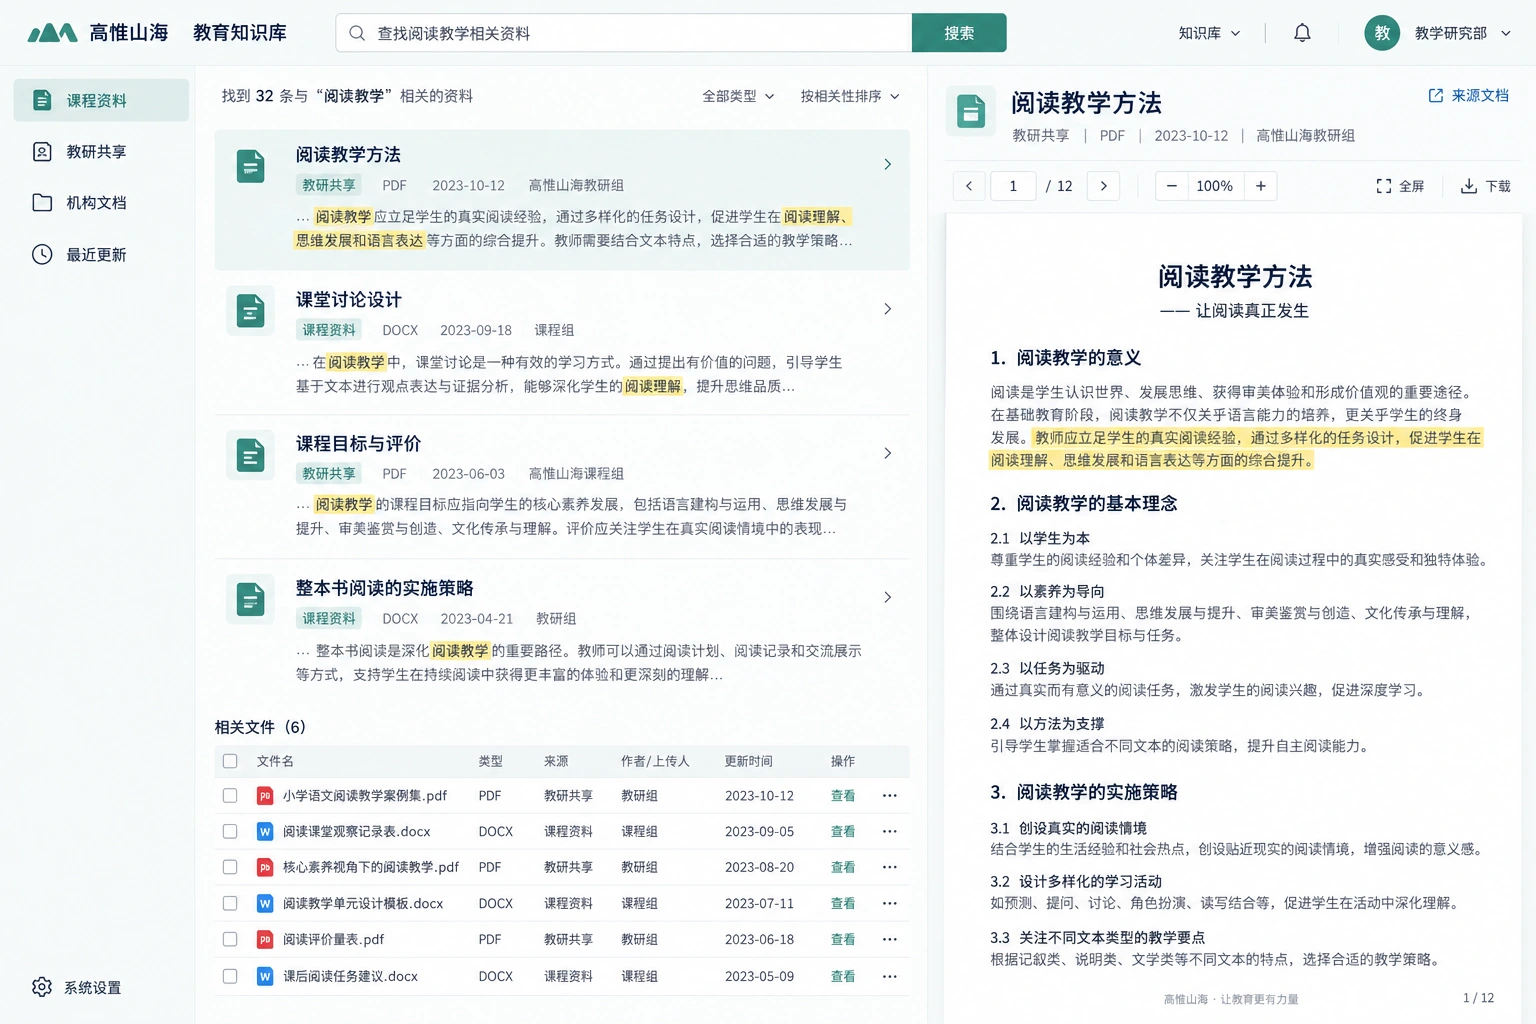Image resolution: width=1536 pixels, height=1024 pixels.
Task: Tick the checkbox for 阅读教学单元设计模板.docx
Action: point(230,904)
